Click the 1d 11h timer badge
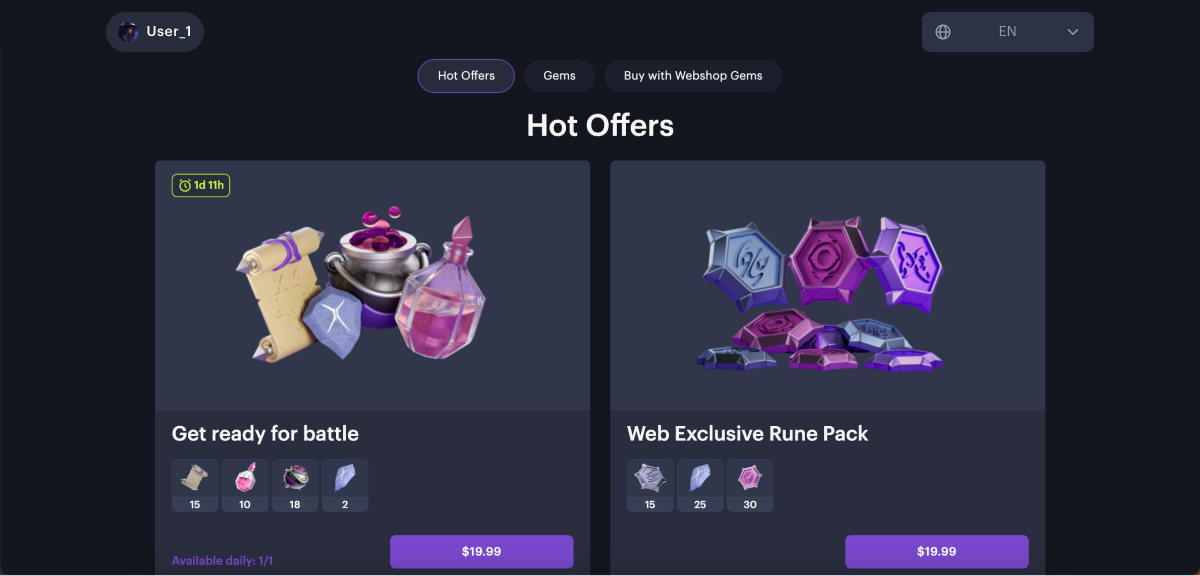 [x=201, y=185]
